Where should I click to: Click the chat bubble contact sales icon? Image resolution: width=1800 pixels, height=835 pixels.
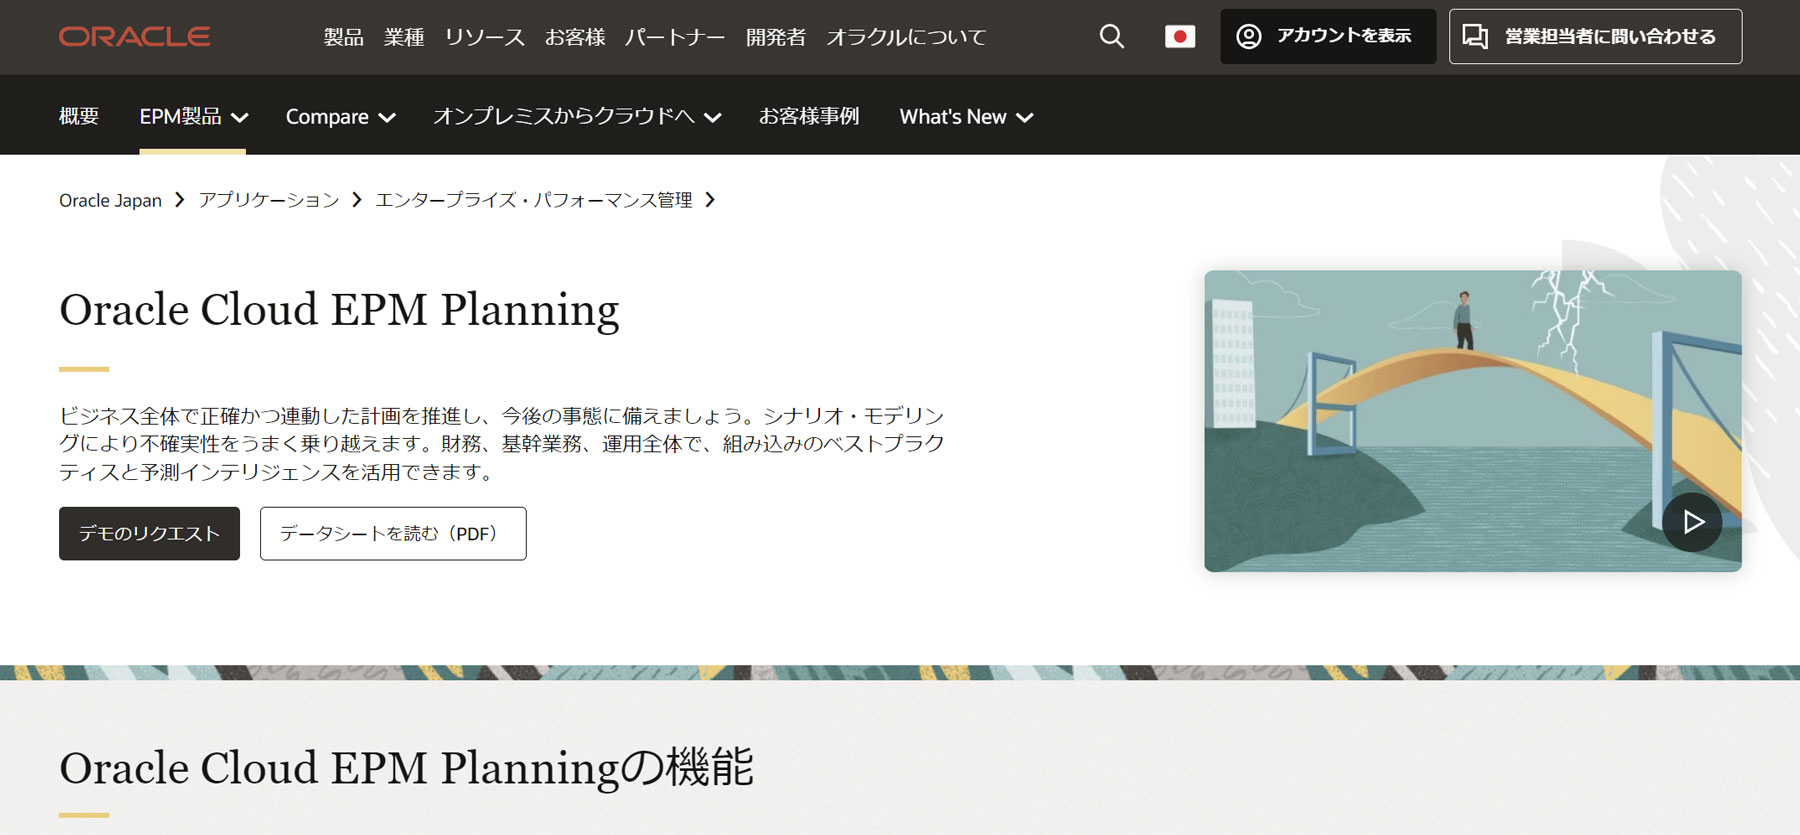point(1475,37)
